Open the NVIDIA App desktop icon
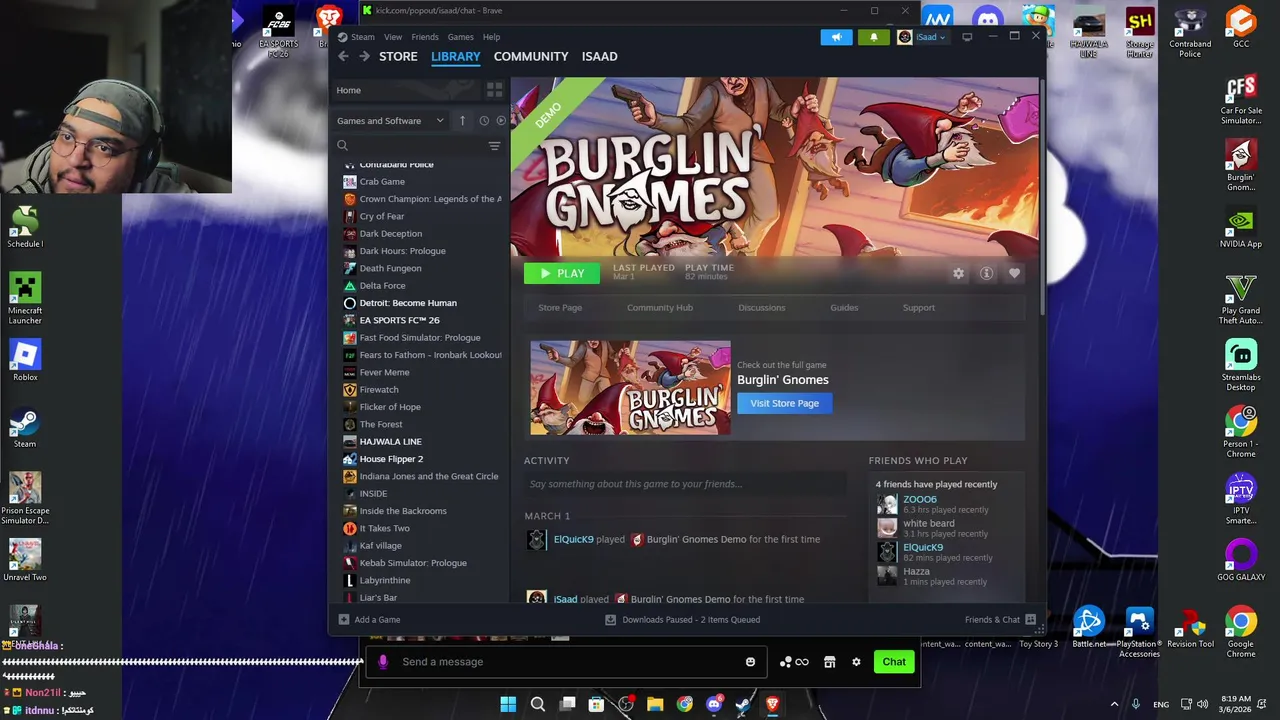 click(x=1241, y=228)
